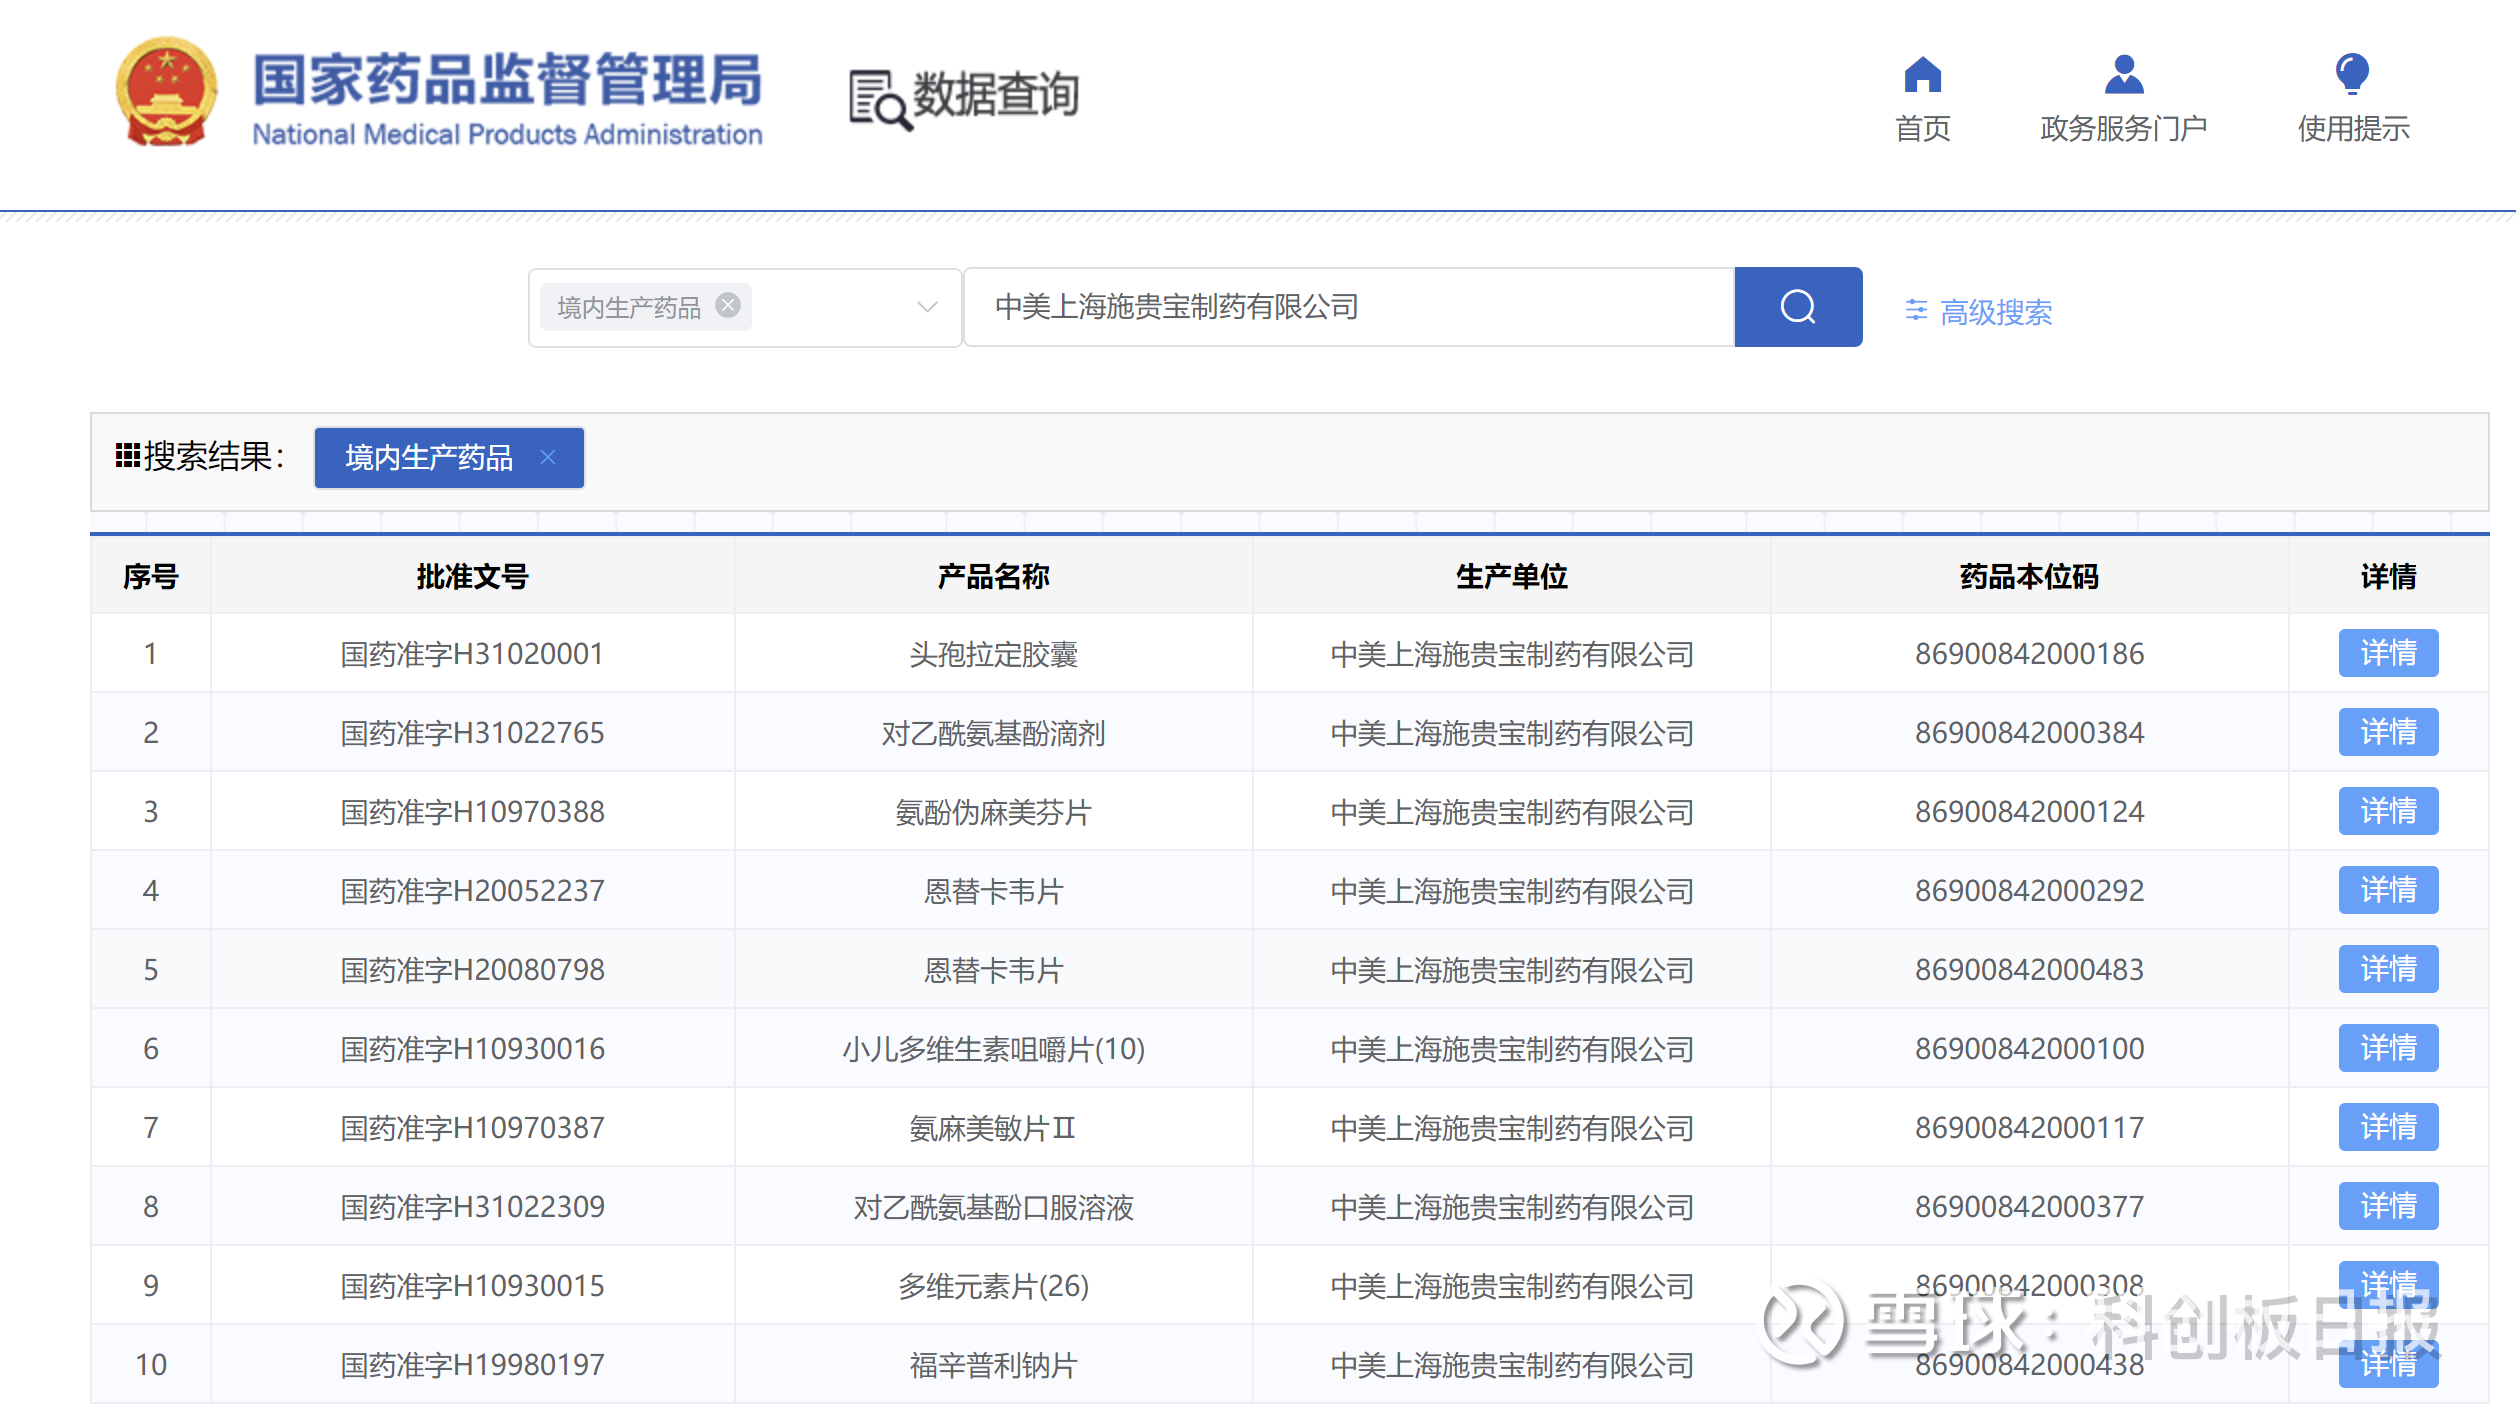Click the home page house icon
2516x1404 pixels.
[1922, 75]
